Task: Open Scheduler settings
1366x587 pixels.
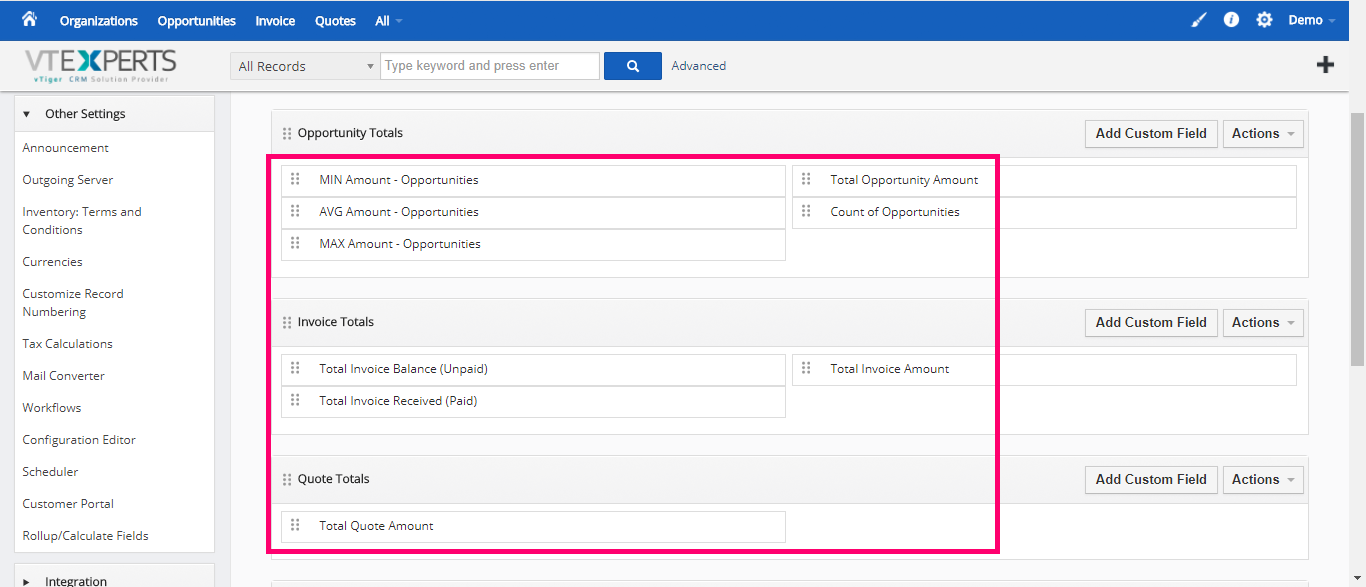Action: pos(50,472)
